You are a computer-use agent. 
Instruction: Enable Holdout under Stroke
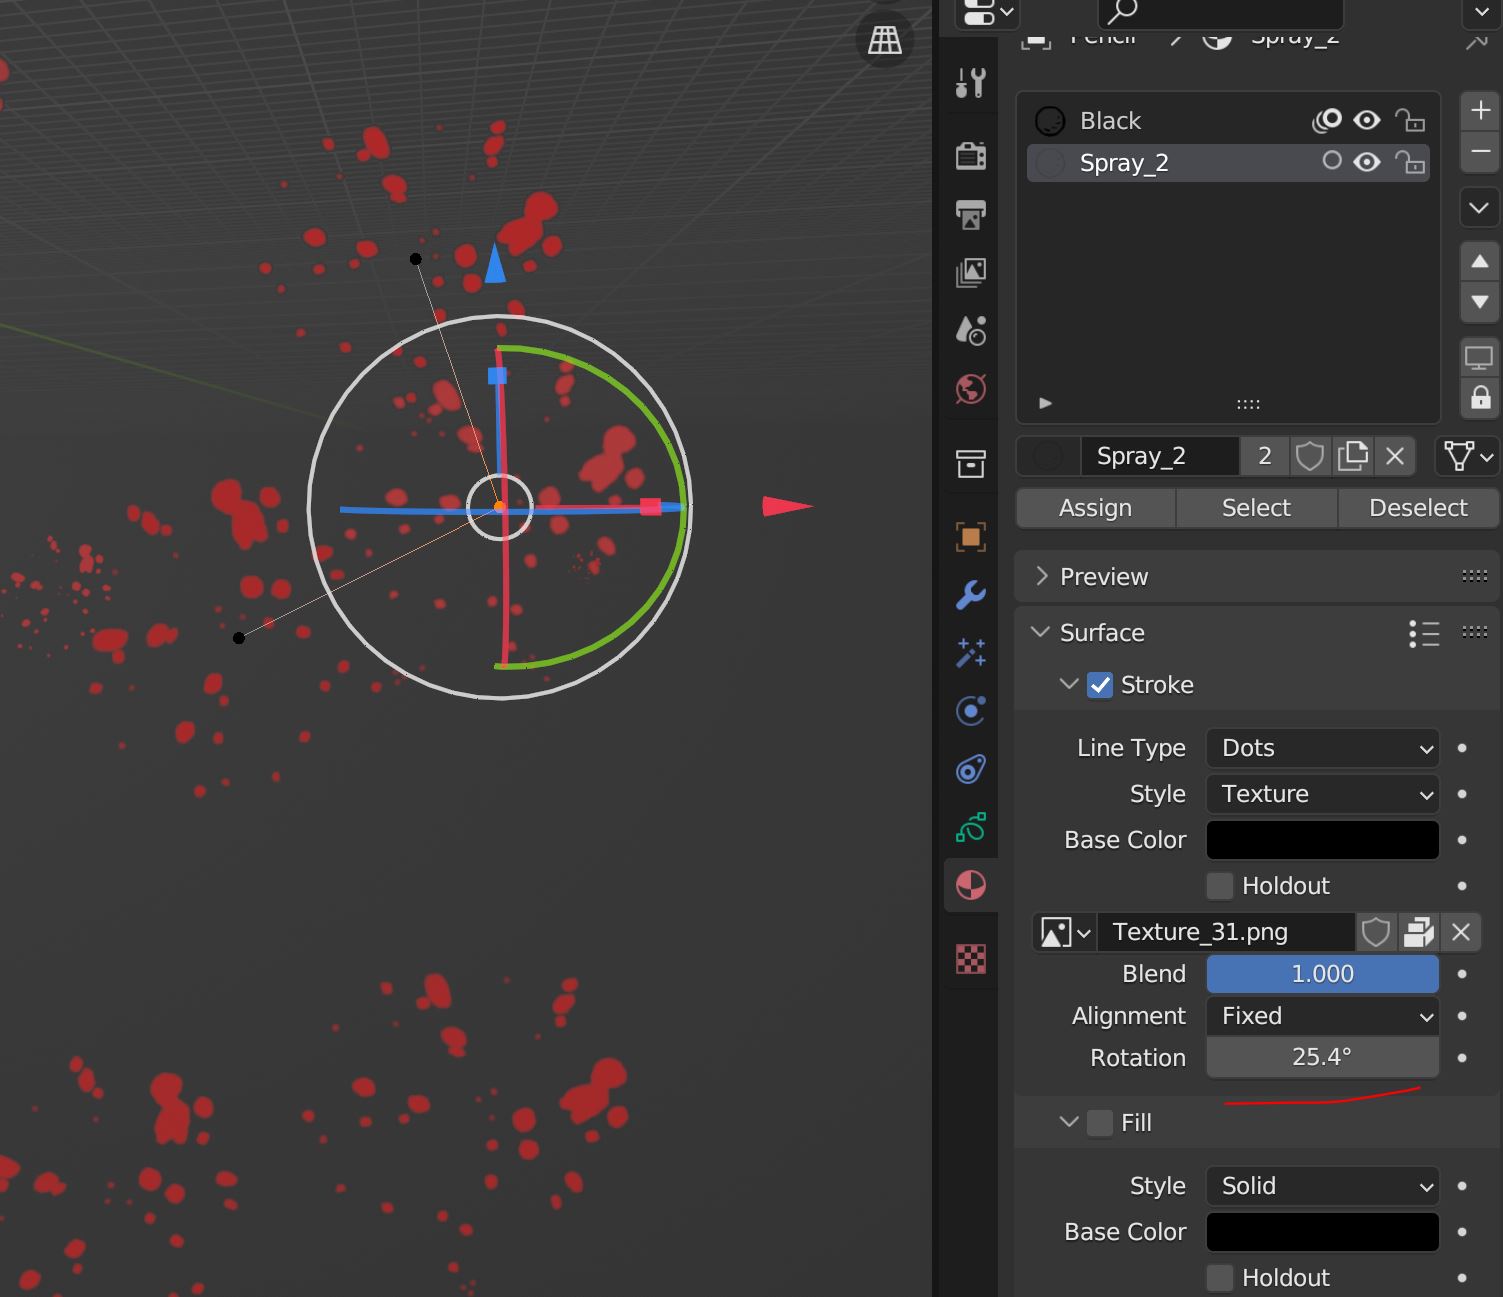click(1220, 886)
